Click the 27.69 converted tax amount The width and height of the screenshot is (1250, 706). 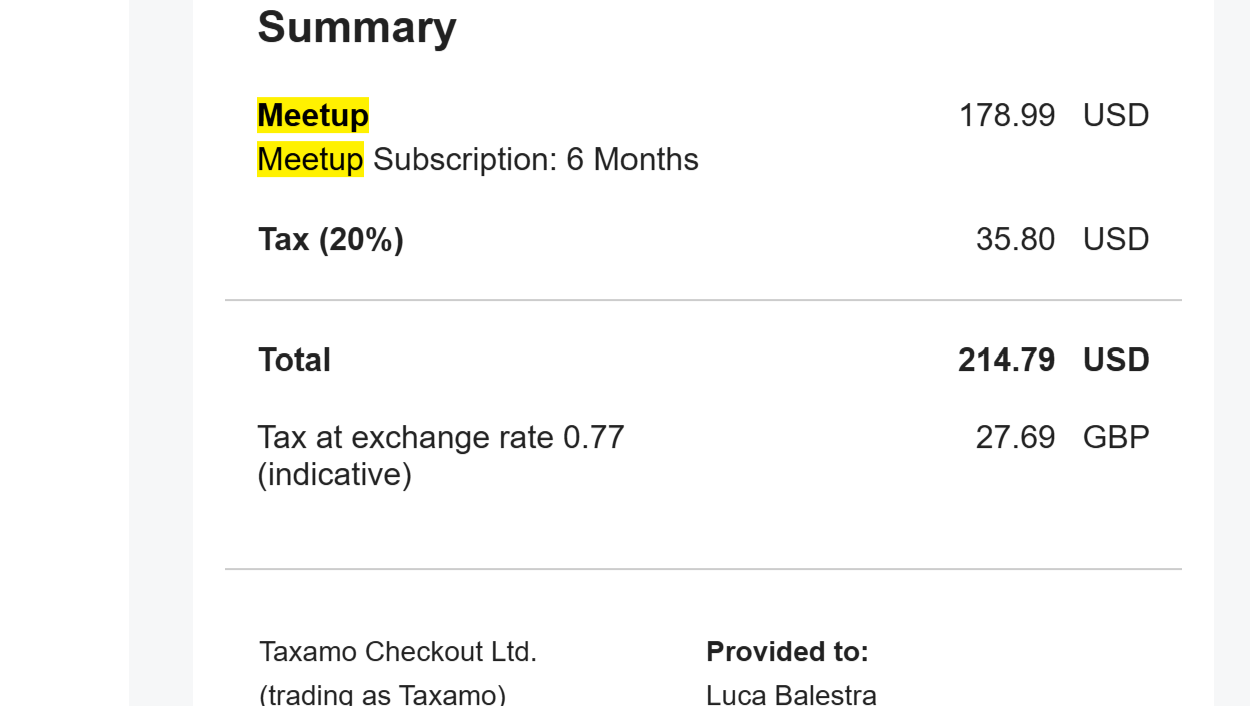(1014, 438)
